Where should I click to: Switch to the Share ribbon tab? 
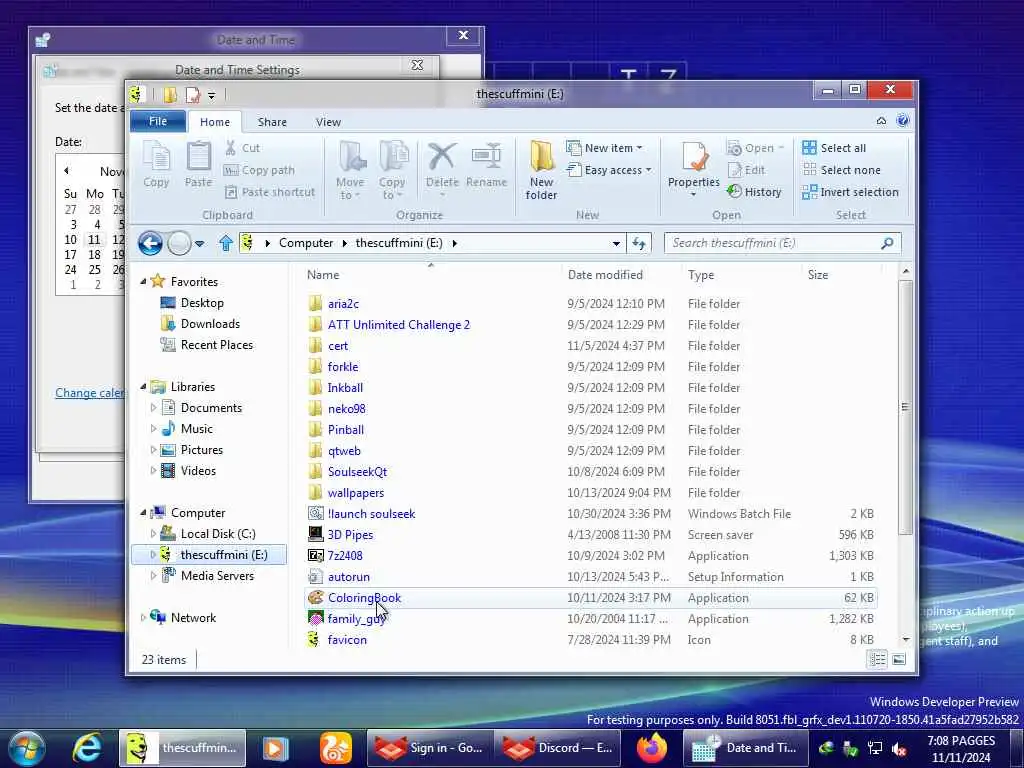[x=272, y=122]
